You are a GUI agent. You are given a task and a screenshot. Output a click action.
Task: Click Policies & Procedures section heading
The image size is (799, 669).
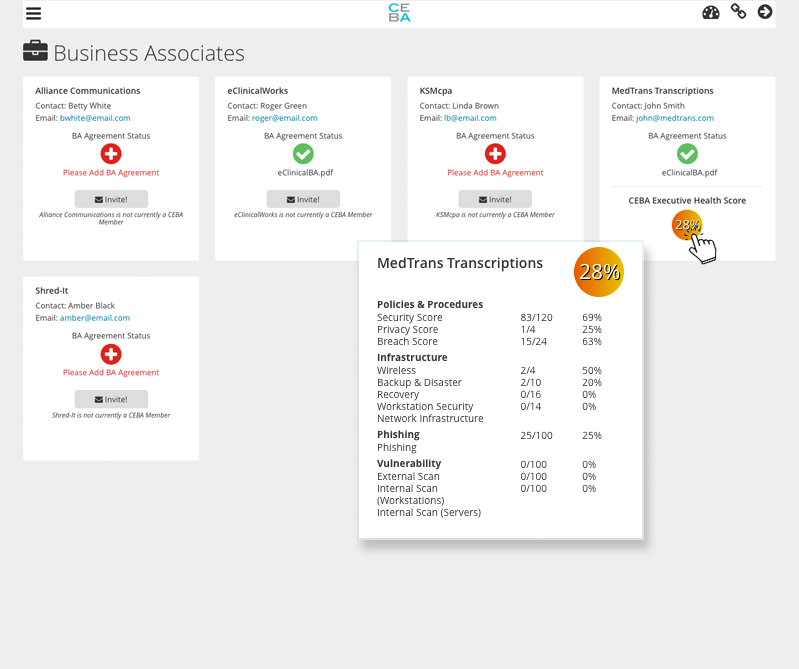(430, 304)
